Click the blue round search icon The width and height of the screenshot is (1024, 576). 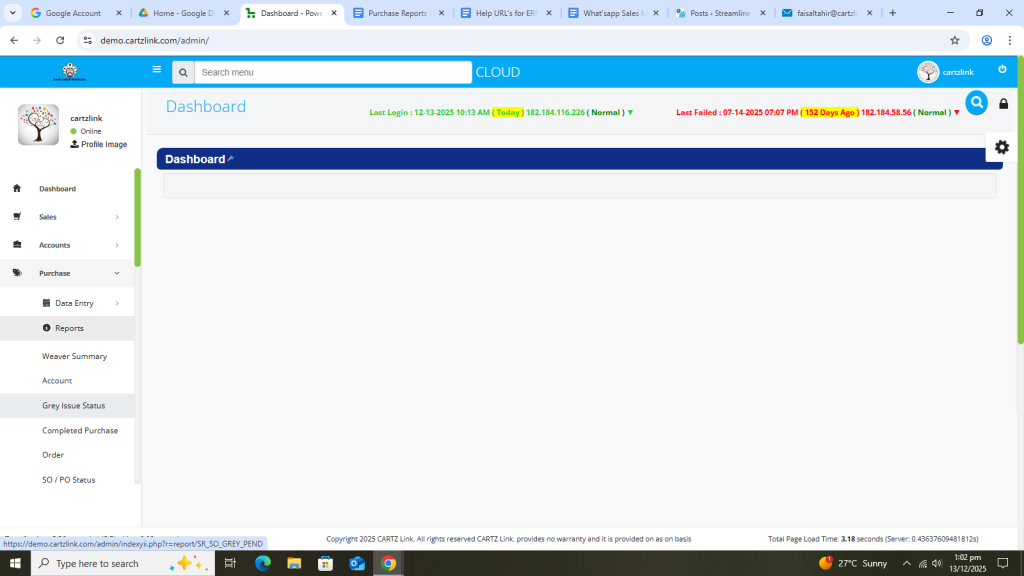coord(976,102)
